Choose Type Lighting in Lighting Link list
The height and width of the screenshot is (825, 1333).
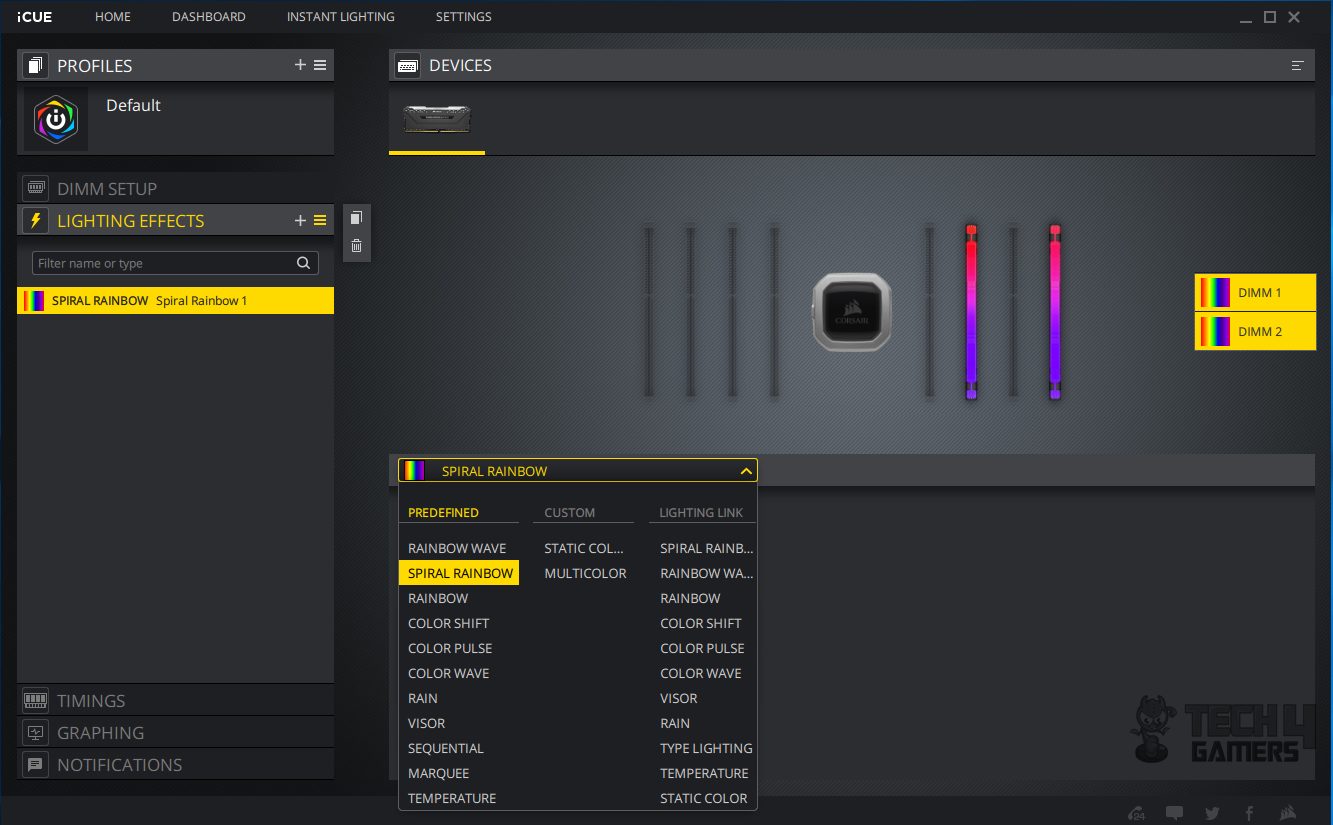(706, 748)
